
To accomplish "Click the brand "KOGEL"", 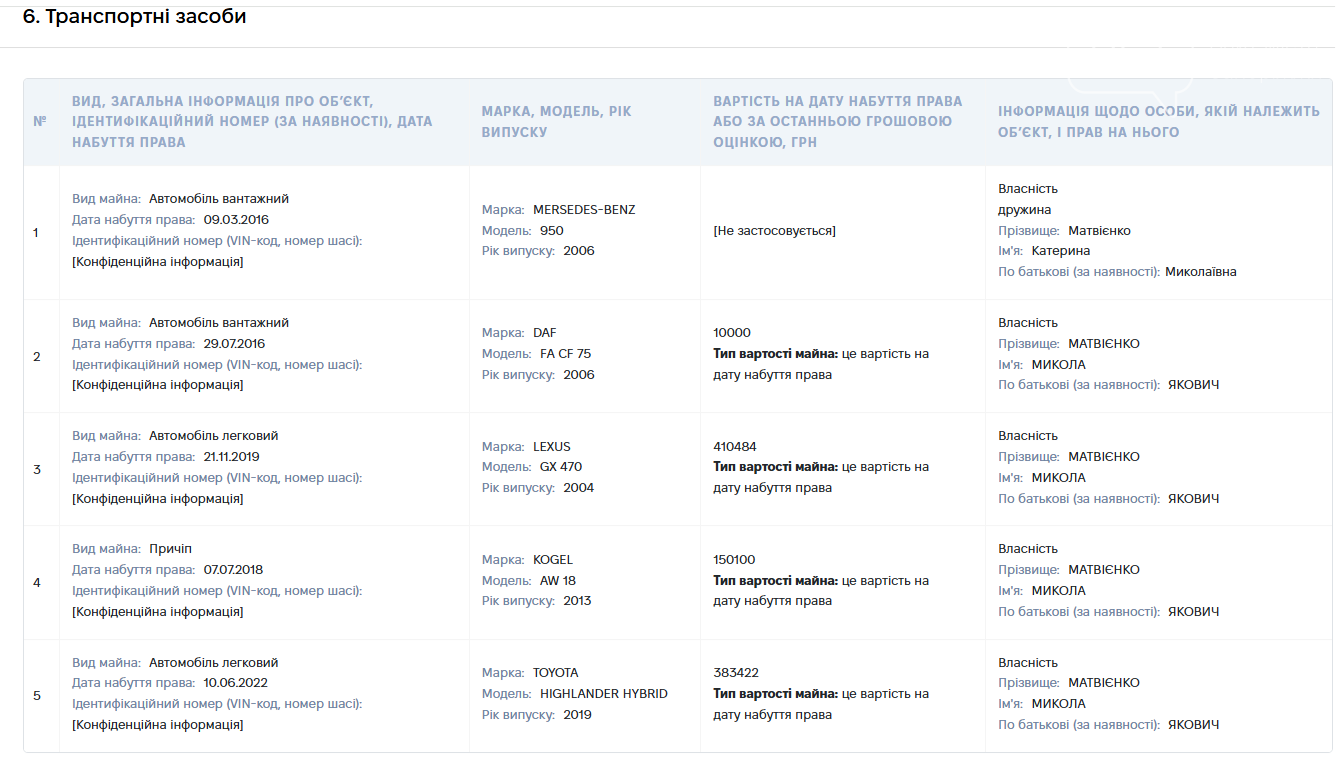I will click(x=553, y=559).
